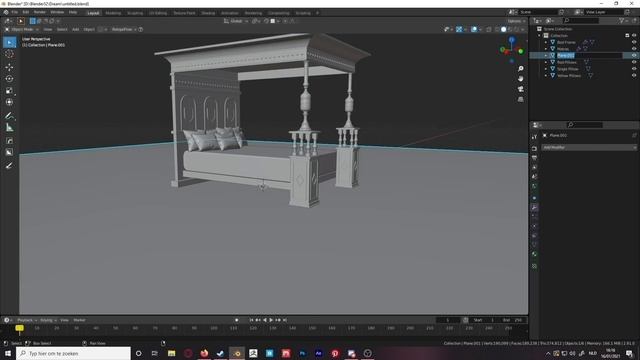The width and height of the screenshot is (640, 360).
Task: Hide Bed Frame object via eye icon
Action: 634,42
